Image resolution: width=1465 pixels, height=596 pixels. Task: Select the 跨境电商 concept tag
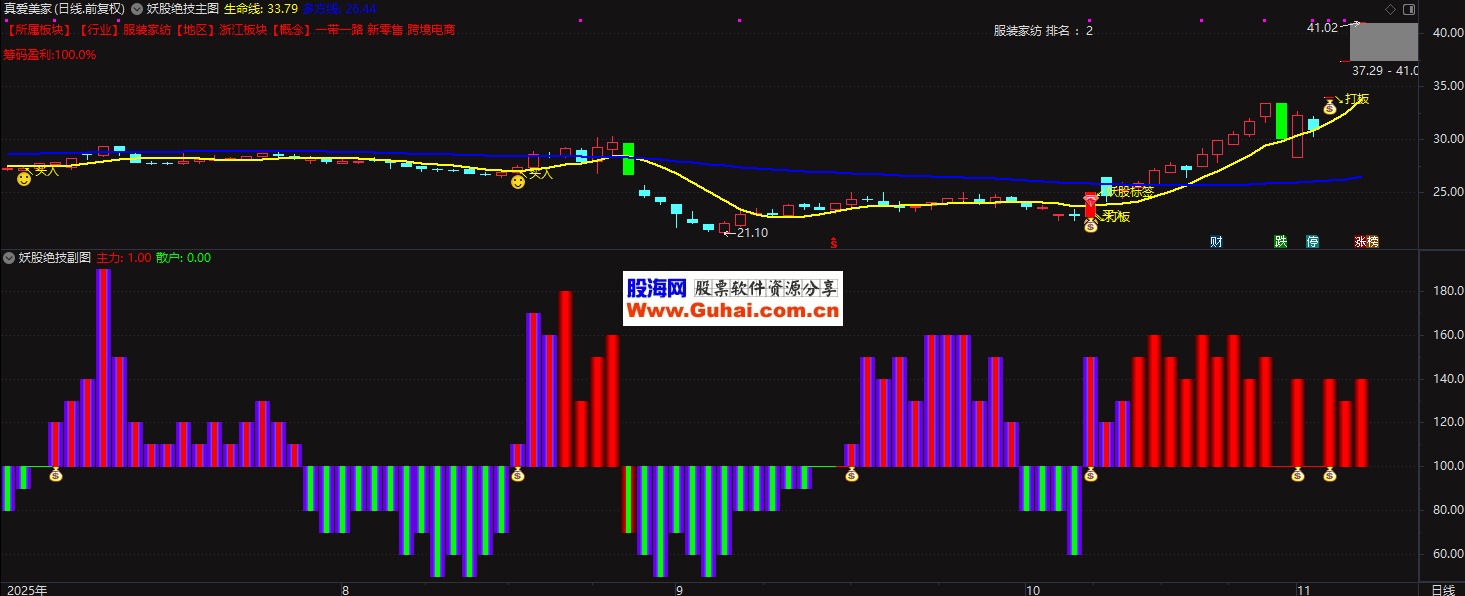431,30
